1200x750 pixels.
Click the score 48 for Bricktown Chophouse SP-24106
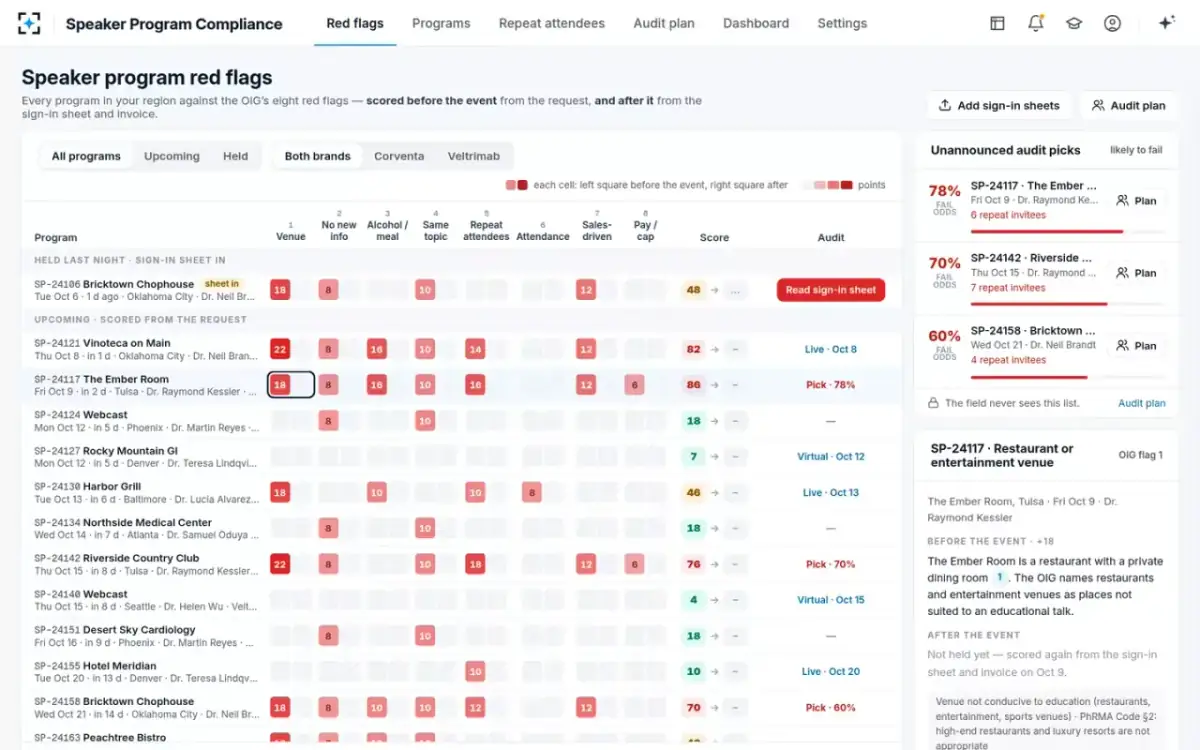(693, 290)
